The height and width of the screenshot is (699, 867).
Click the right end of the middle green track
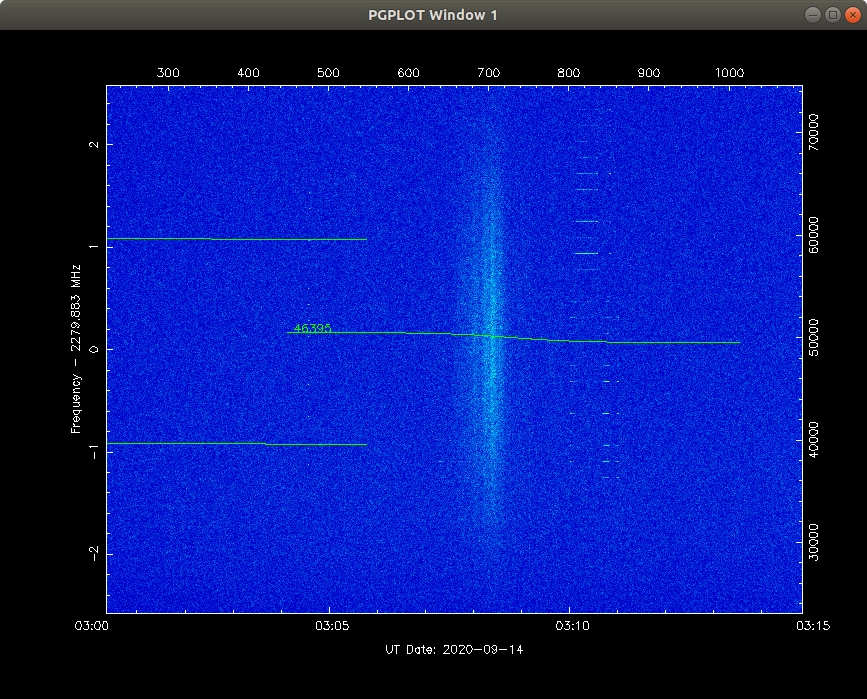[x=737, y=342]
